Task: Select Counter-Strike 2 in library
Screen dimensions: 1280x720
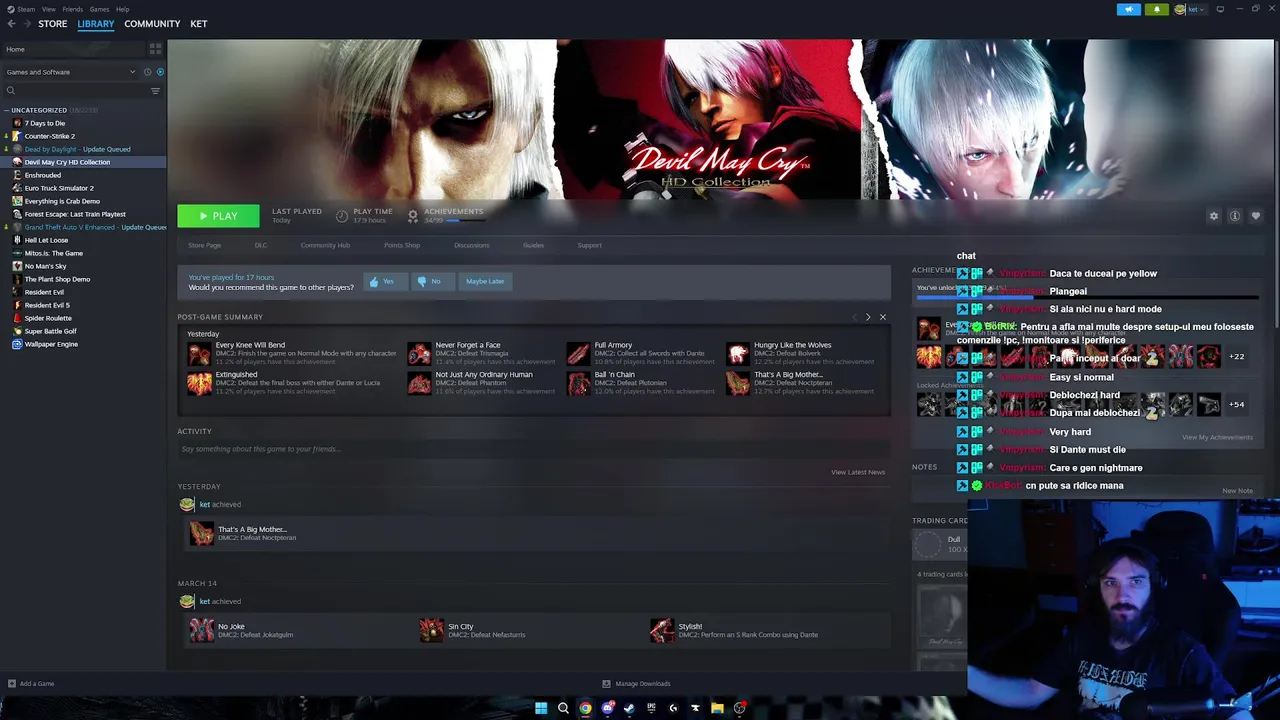Action: point(50,136)
